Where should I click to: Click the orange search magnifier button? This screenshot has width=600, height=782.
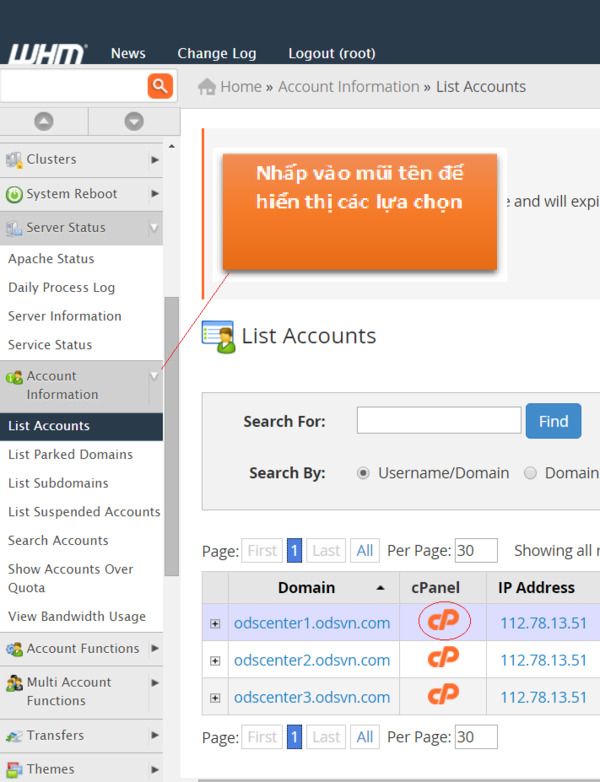(160, 85)
